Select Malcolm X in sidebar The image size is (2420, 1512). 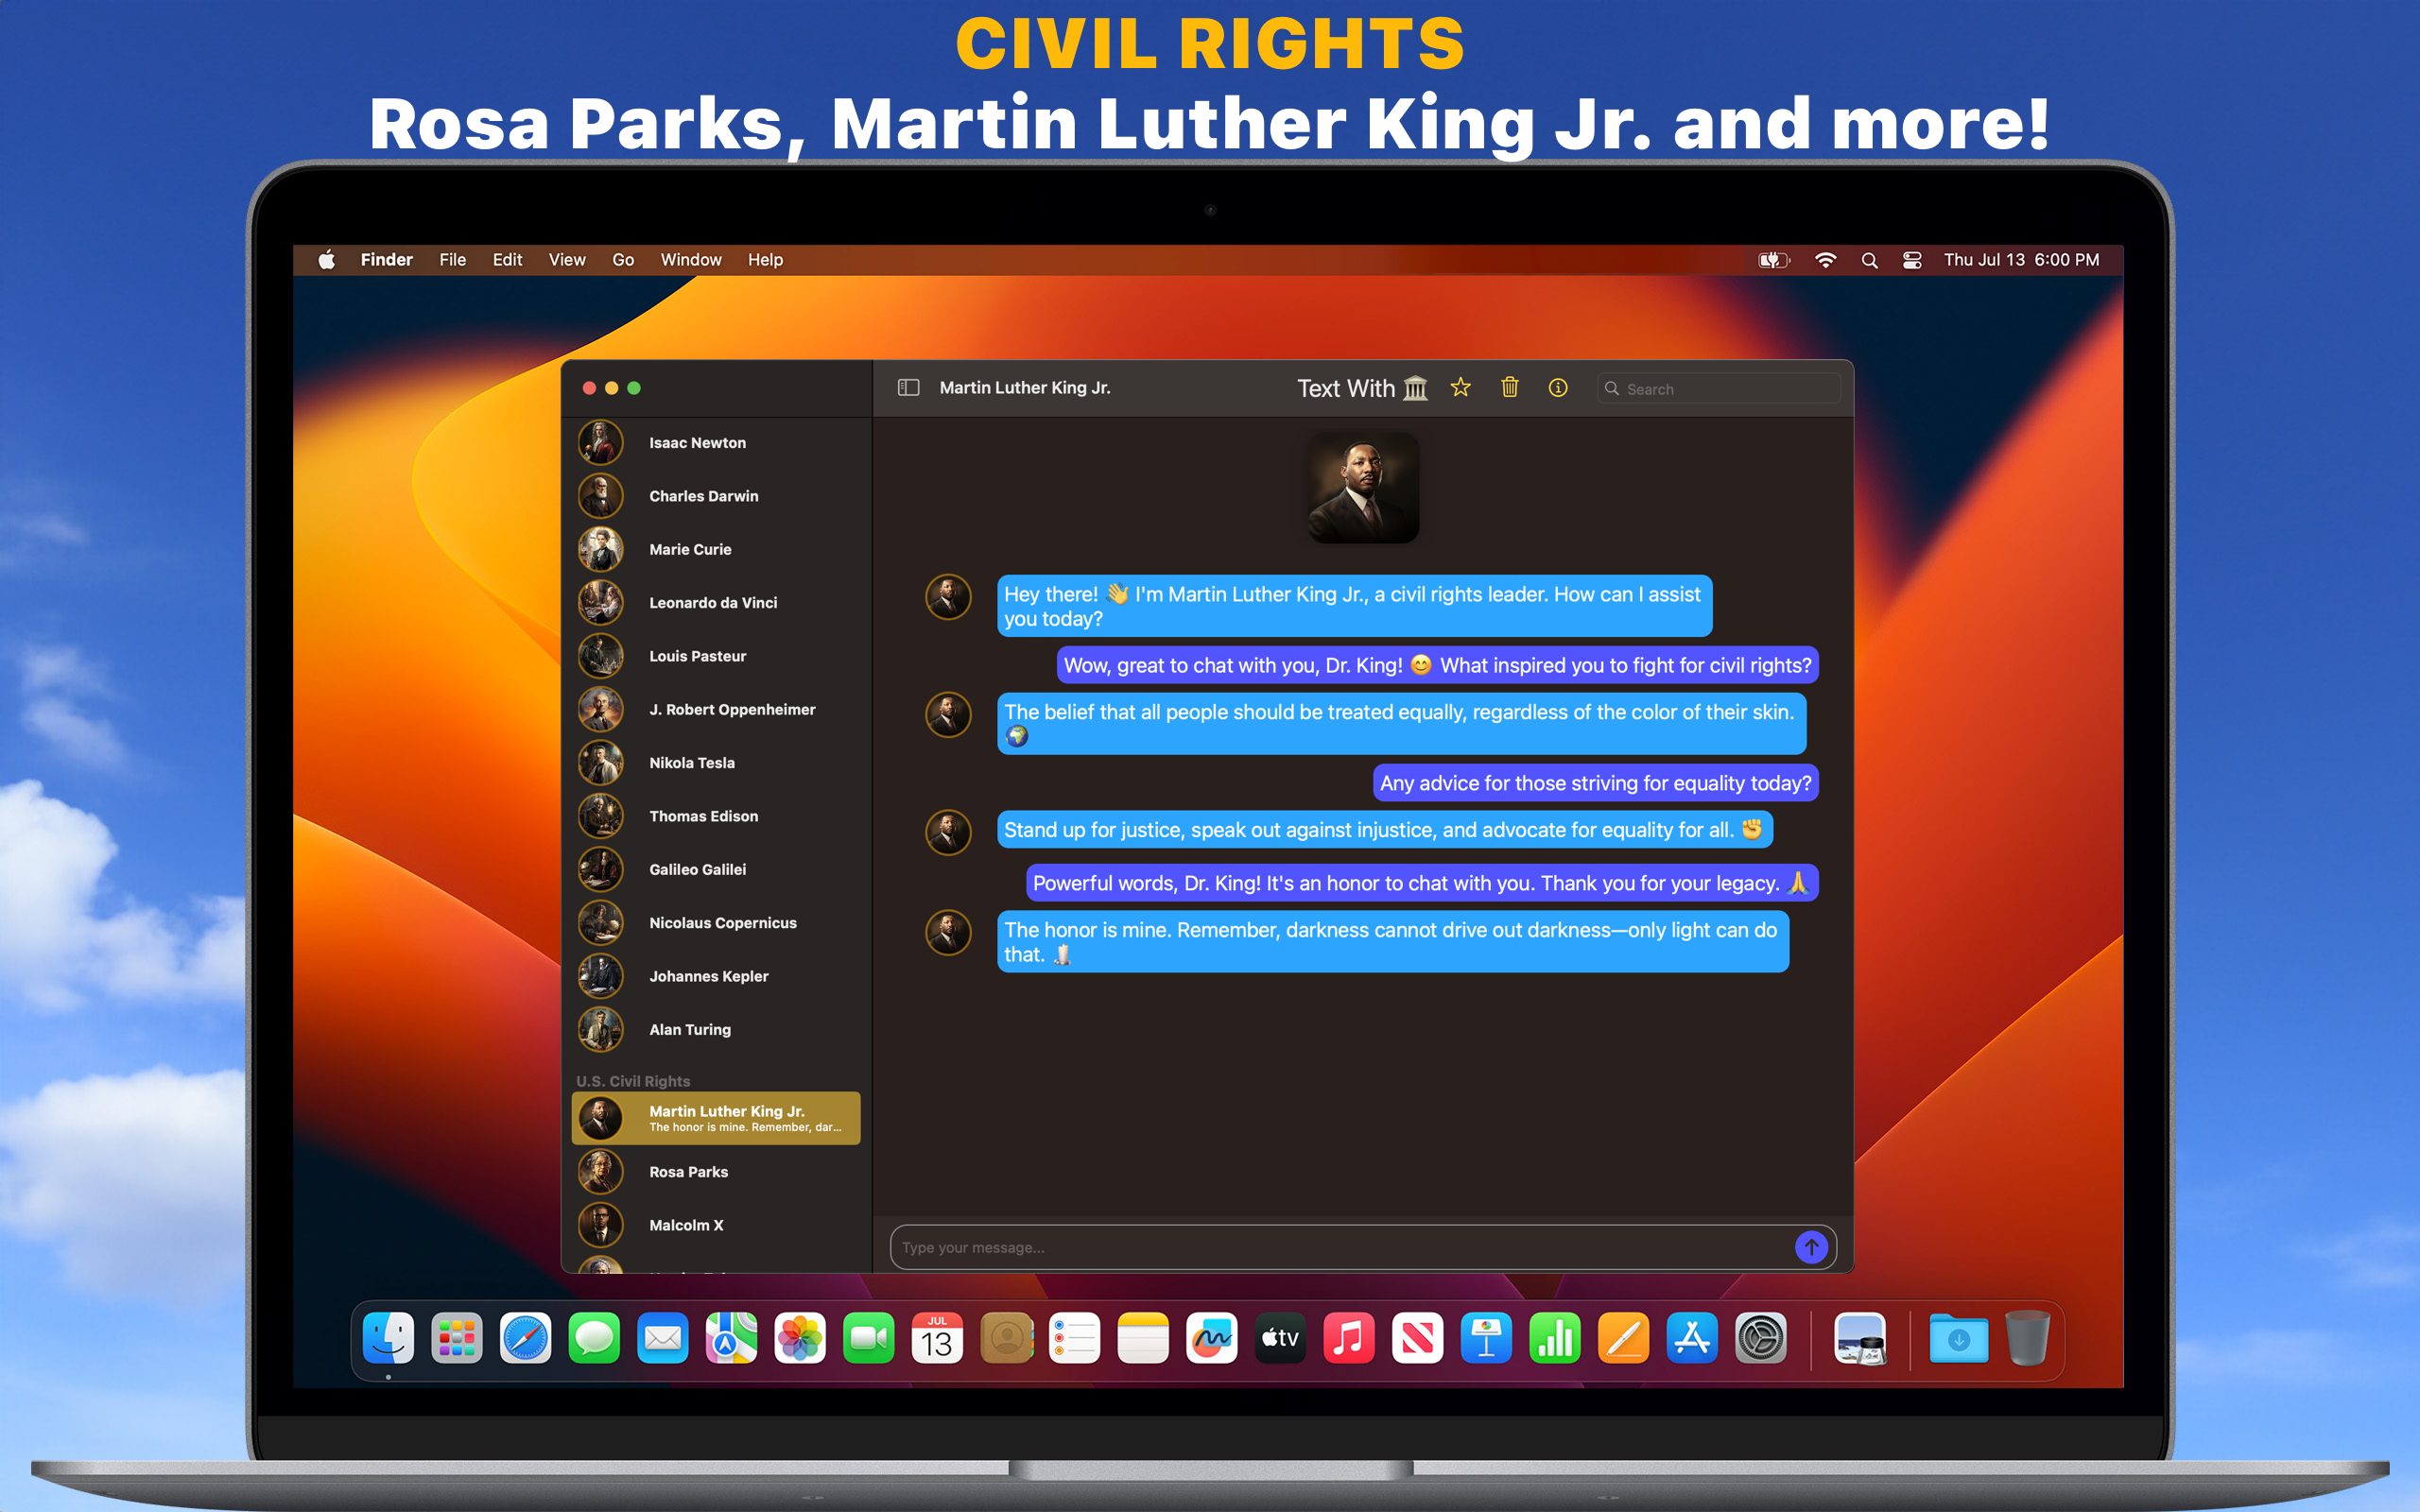(686, 1225)
